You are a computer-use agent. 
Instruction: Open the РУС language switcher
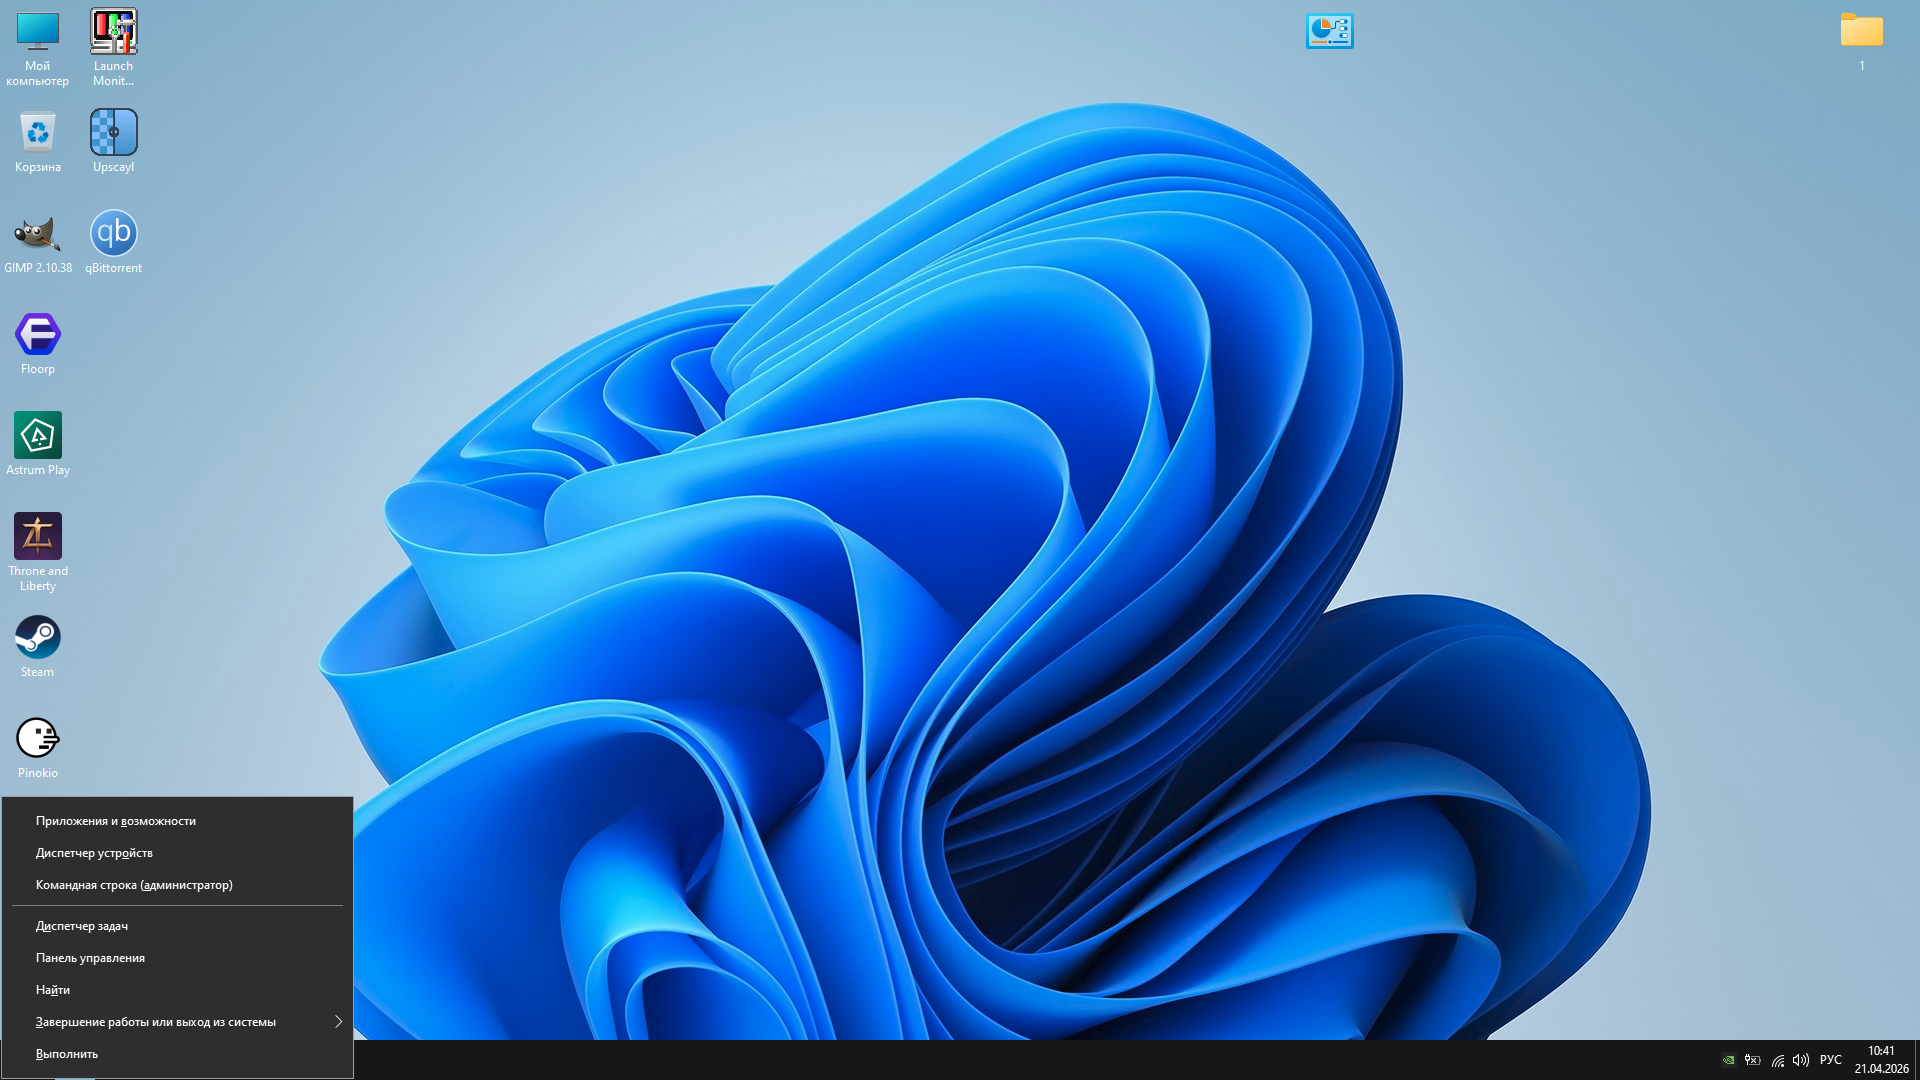click(x=1831, y=1060)
